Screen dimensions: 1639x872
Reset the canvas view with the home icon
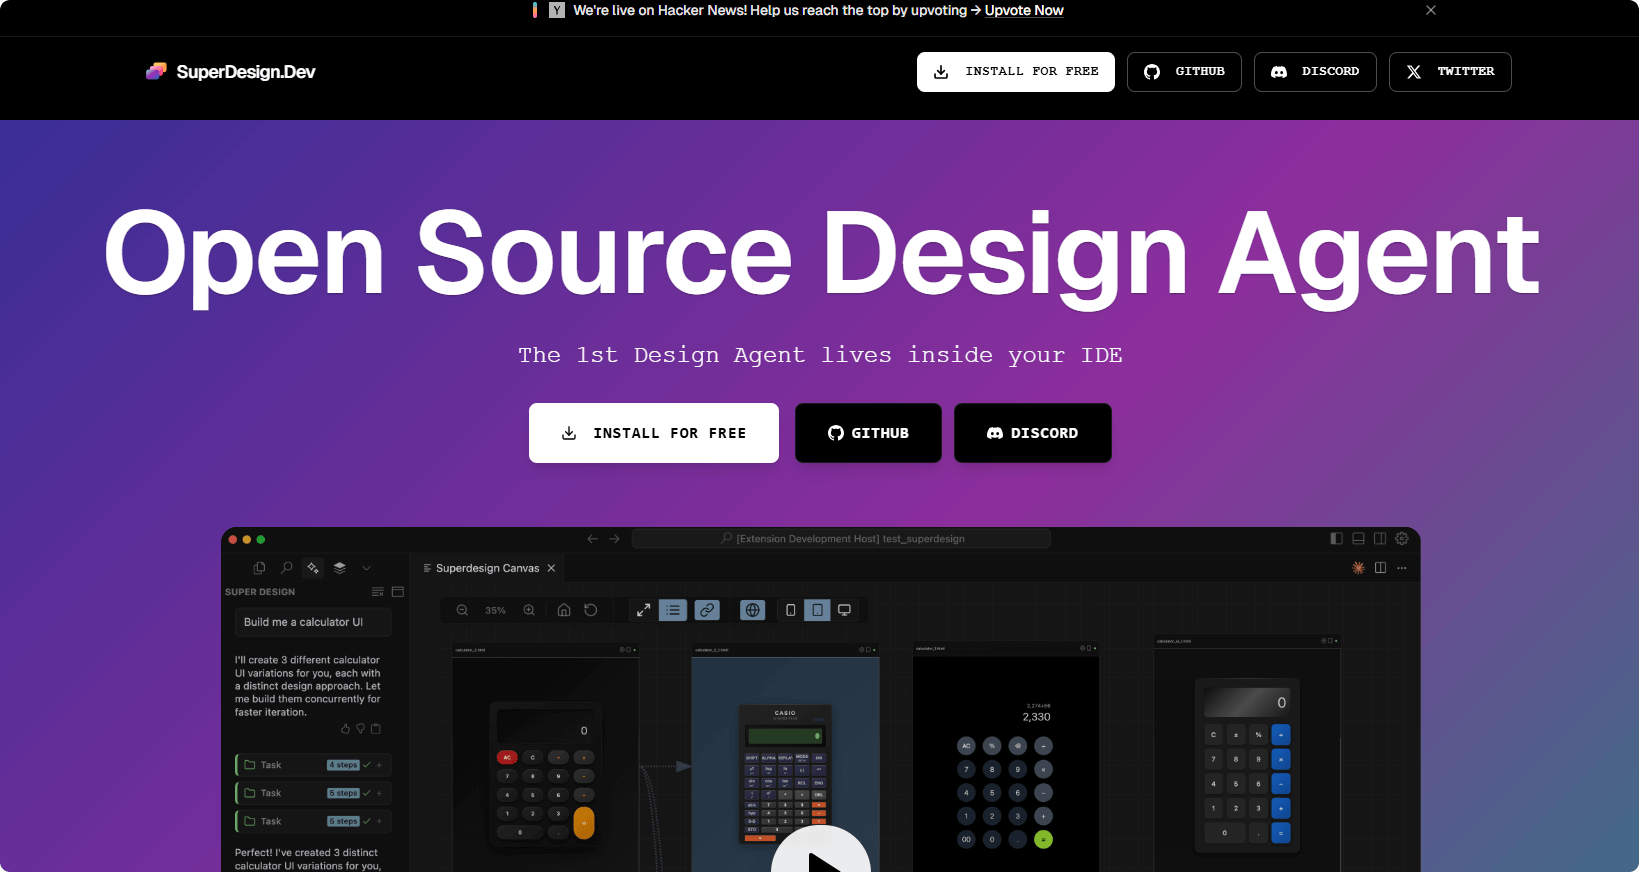click(564, 610)
